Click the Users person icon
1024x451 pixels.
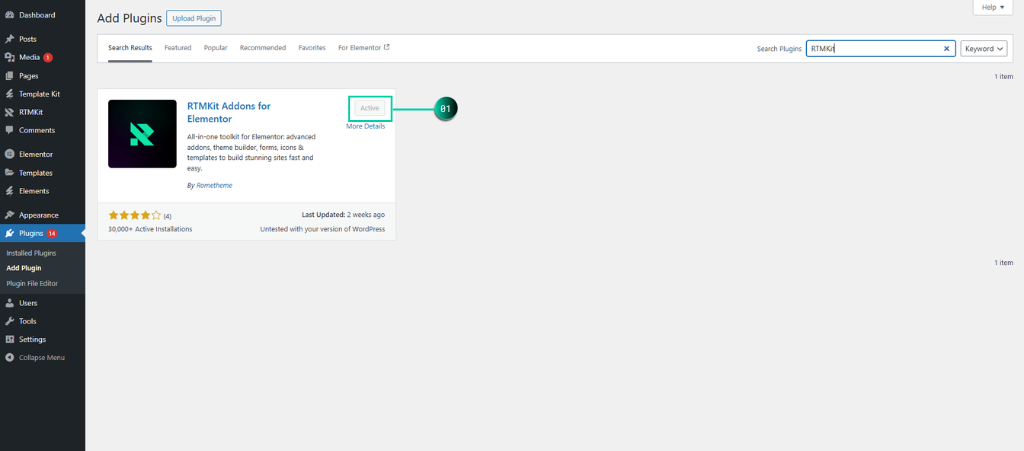coord(10,303)
